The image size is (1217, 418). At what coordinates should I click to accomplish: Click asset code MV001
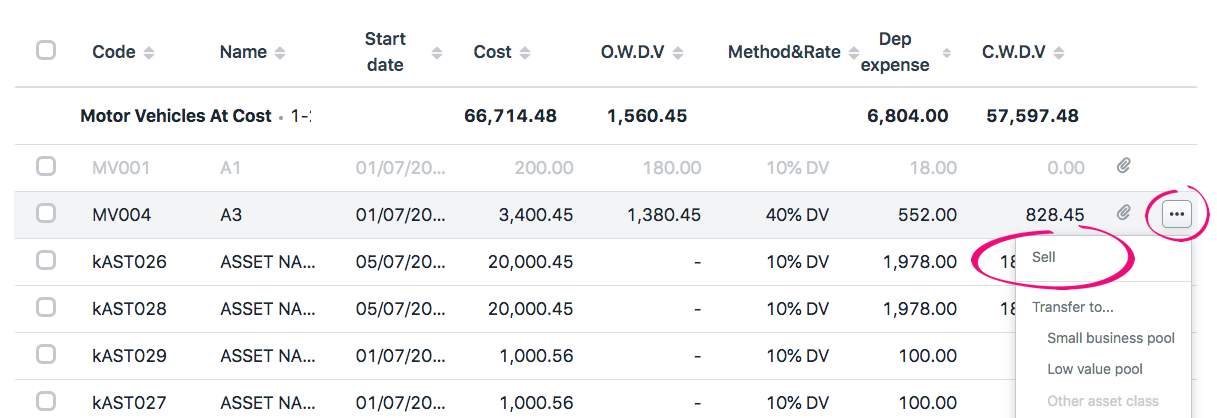121,167
